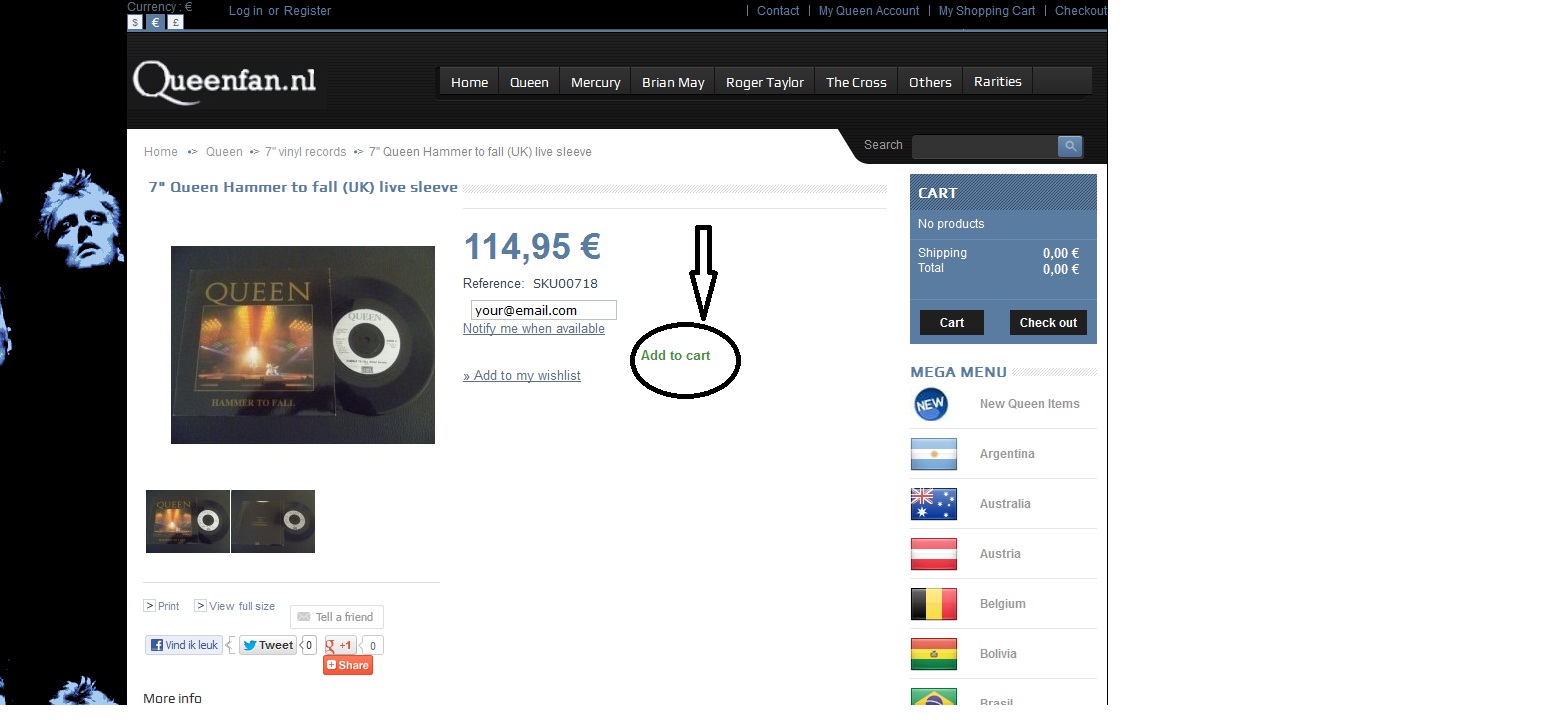This screenshot has height=720, width=1564.
Task: Go to My Queen Account
Action: click(x=869, y=11)
